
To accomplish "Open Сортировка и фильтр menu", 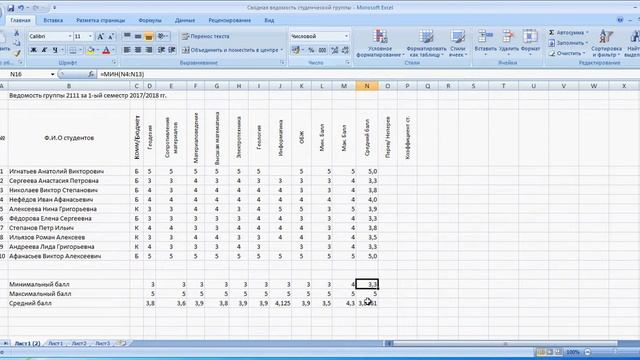I will pyautogui.click(x=606, y=43).
